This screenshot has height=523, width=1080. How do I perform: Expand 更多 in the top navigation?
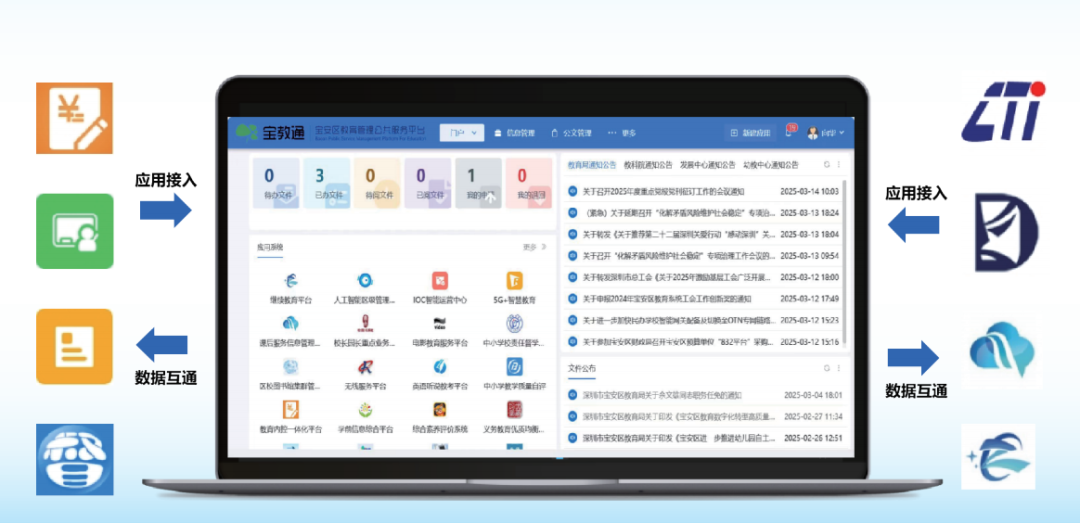pos(623,133)
